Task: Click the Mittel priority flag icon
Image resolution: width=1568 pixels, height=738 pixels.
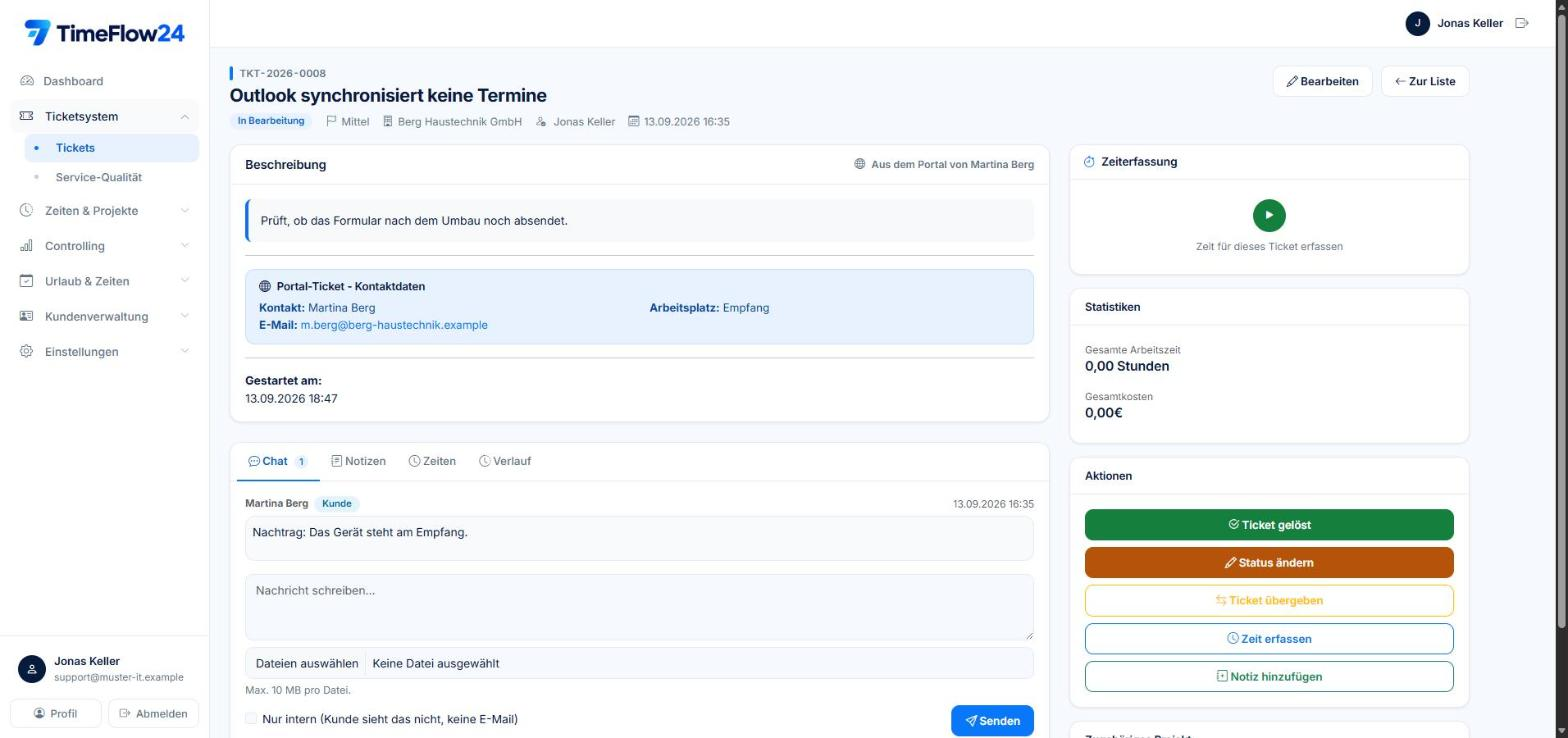Action: [x=331, y=121]
